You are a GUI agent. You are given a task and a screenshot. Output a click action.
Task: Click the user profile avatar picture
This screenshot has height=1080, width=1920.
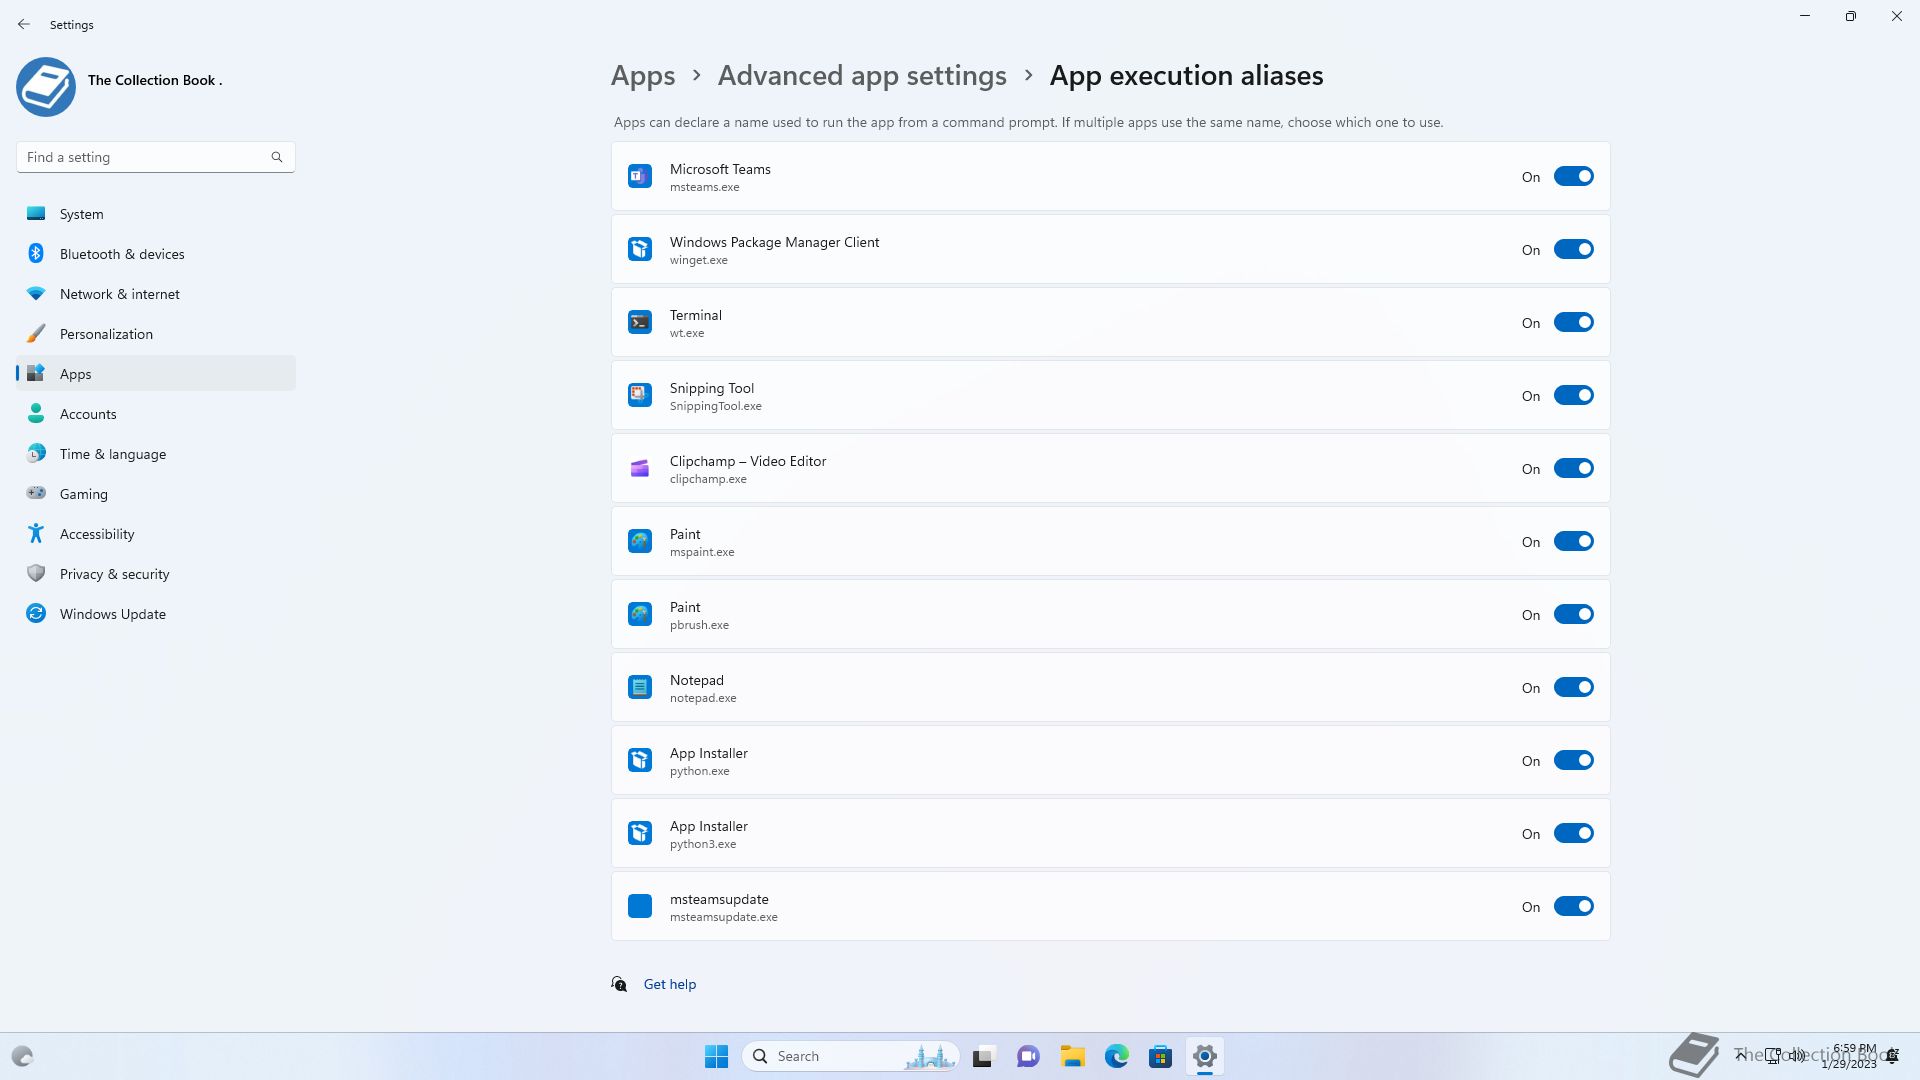(x=46, y=87)
